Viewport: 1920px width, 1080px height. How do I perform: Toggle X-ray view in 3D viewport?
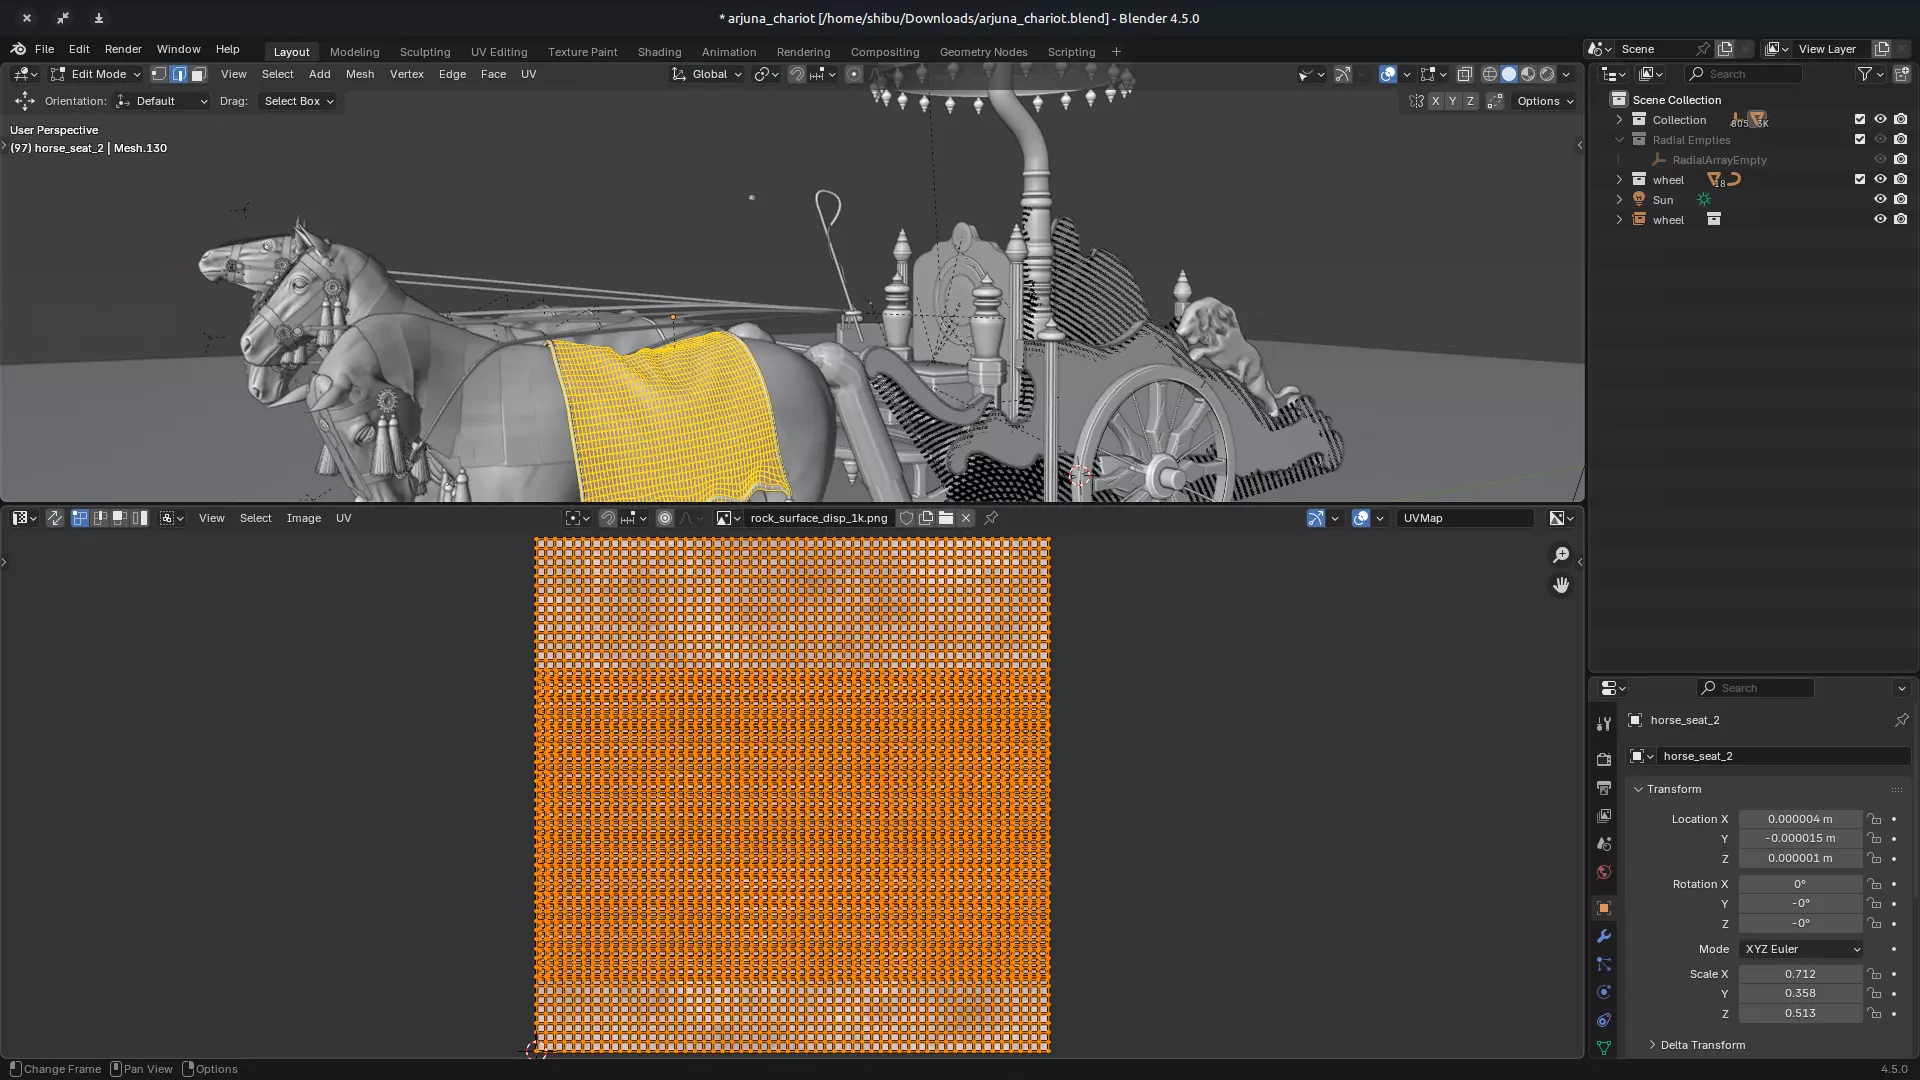tap(1464, 74)
